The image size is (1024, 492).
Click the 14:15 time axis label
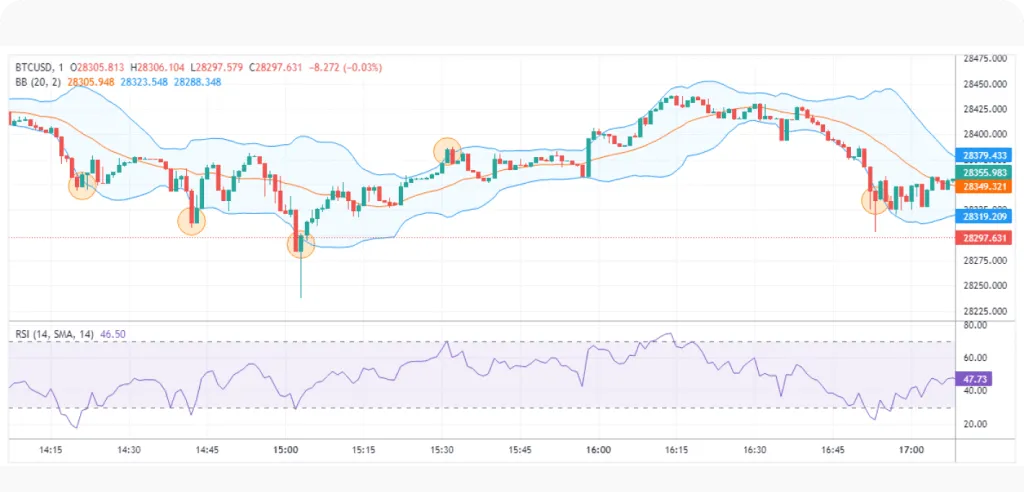[51, 451]
